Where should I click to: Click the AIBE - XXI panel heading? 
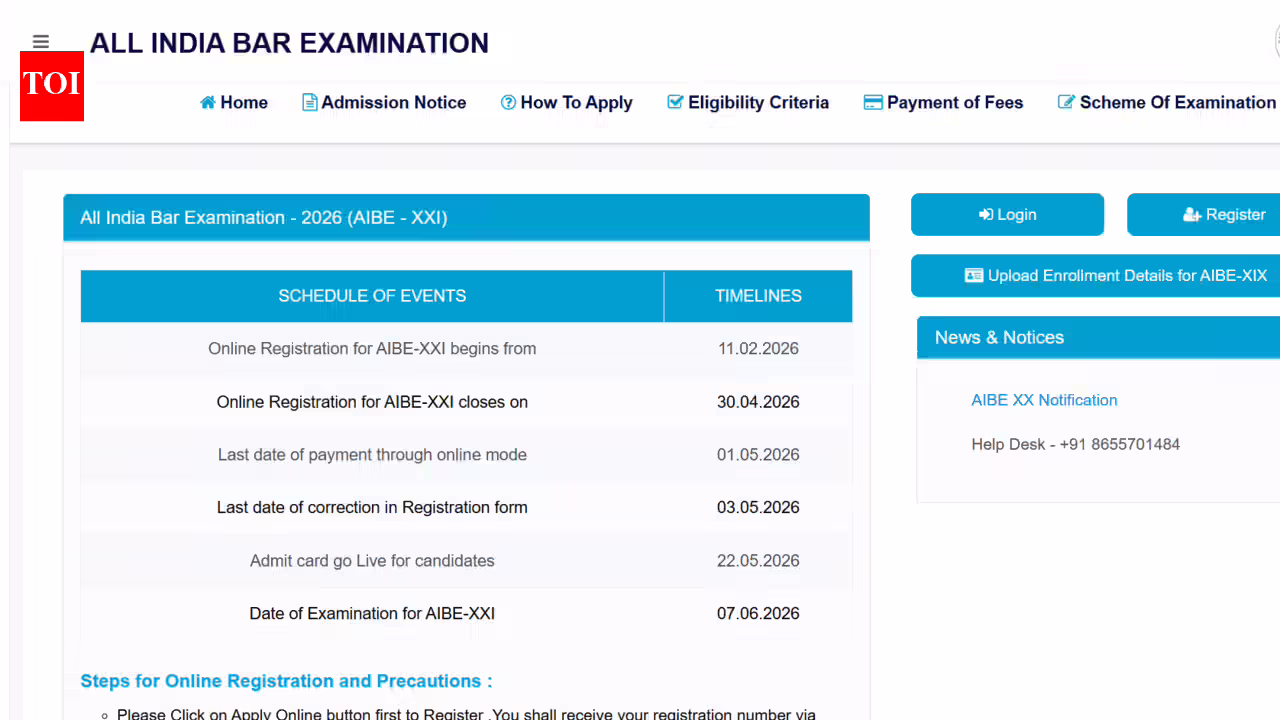click(466, 217)
